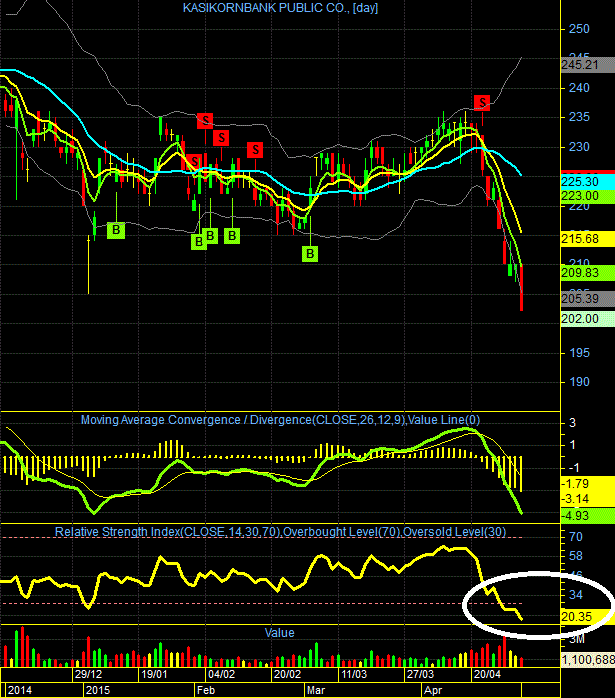
Task: Click the 04/02 date label
Action: pyautogui.click(x=221, y=674)
